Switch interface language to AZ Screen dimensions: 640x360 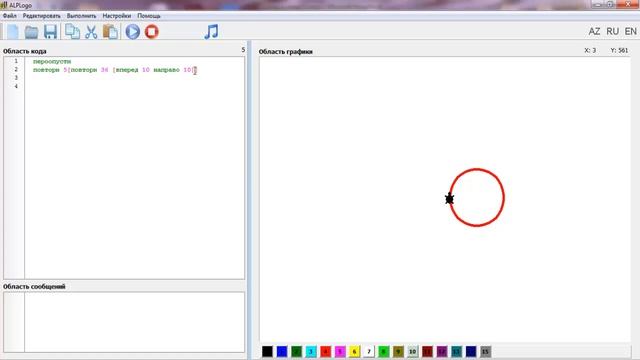click(594, 31)
